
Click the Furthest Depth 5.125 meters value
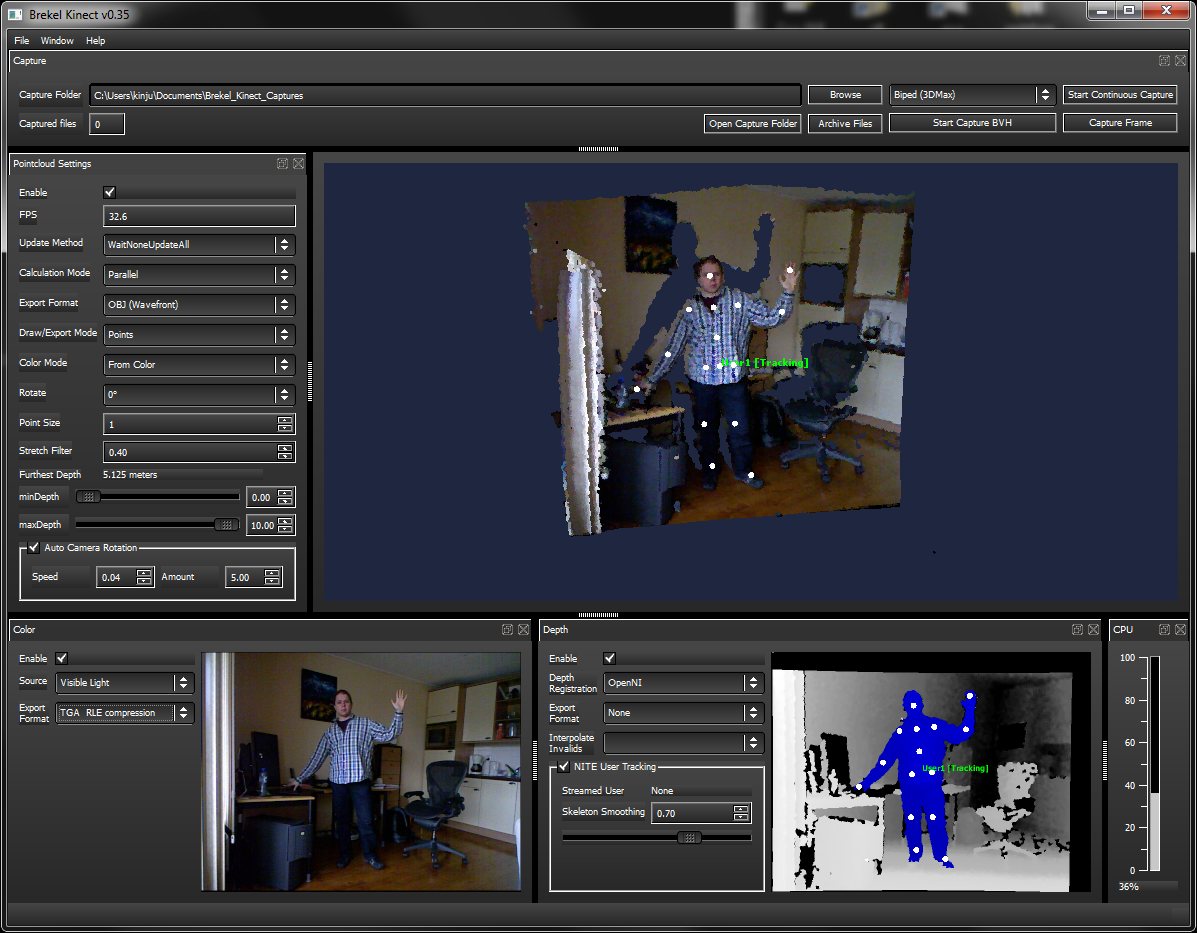click(x=130, y=474)
